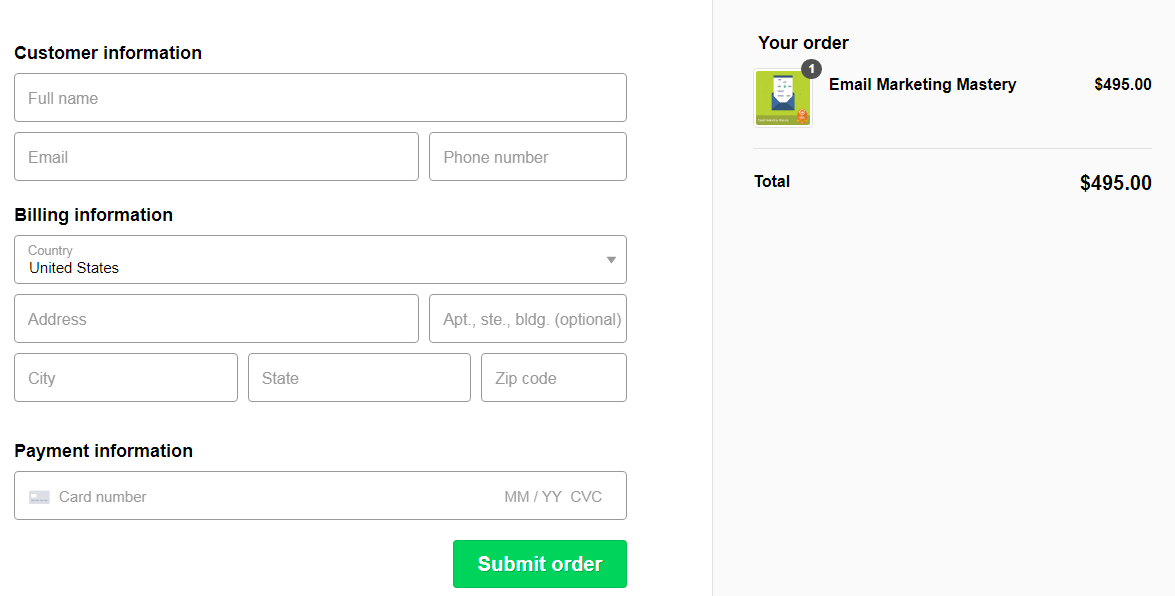The height and width of the screenshot is (596, 1175).
Task: Click the quantity badge on product image
Action: 811,69
